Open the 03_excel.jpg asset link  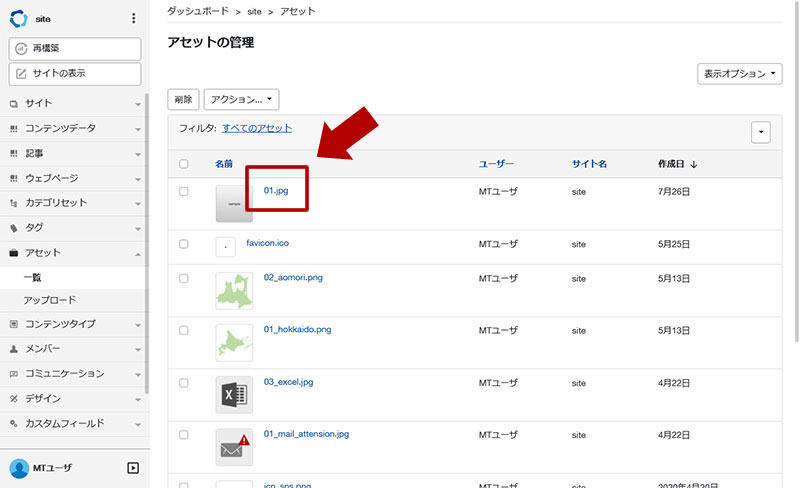tap(288, 382)
